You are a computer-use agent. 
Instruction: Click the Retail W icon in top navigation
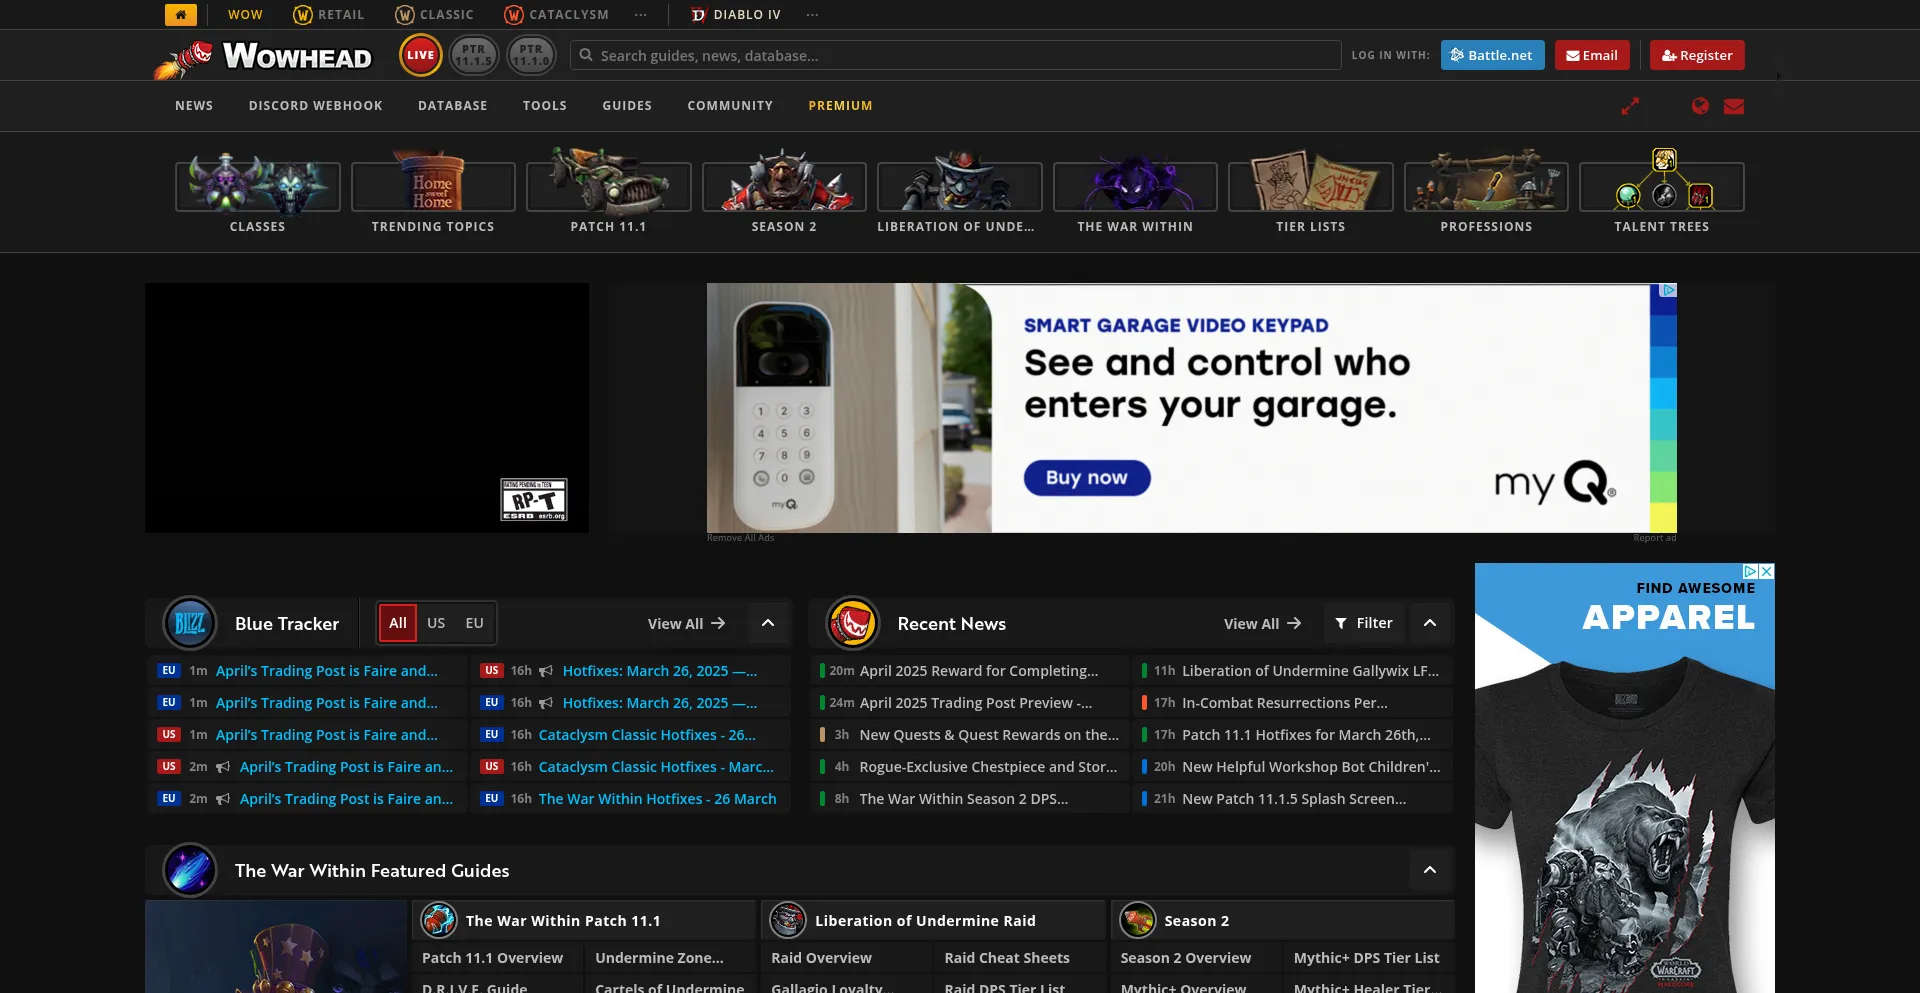[303, 14]
